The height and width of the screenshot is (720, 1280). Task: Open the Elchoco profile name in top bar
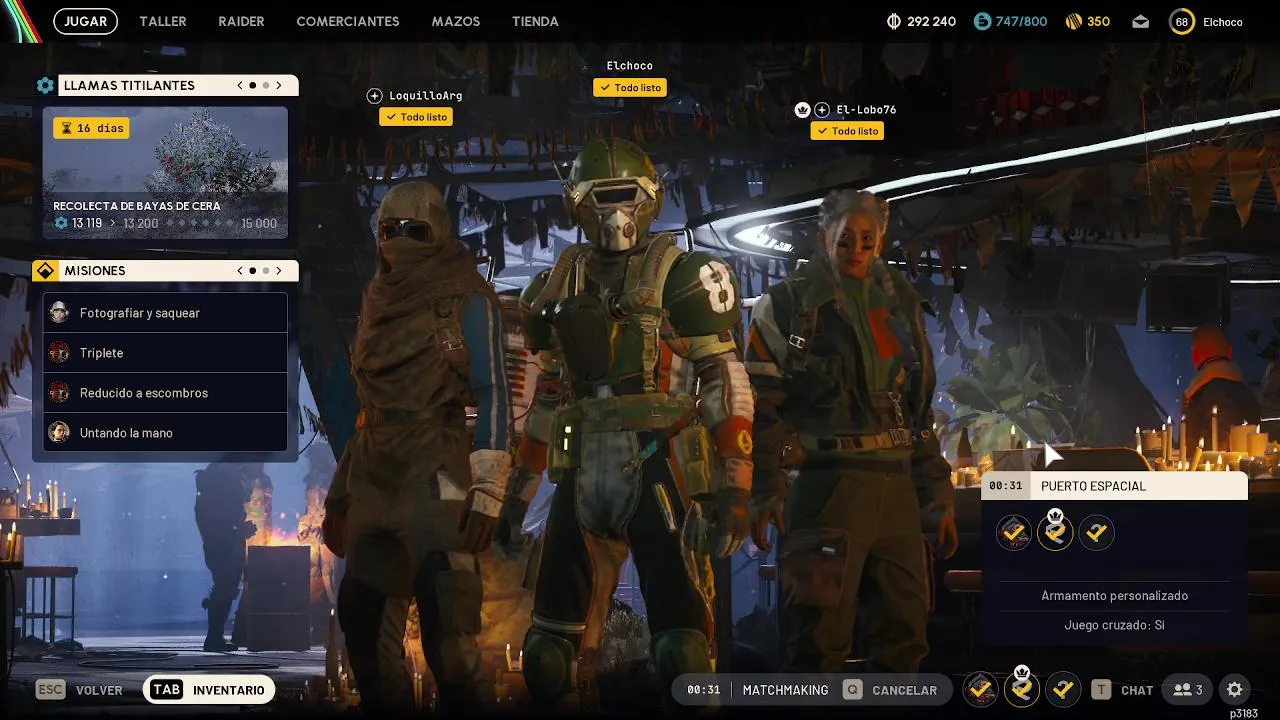tap(1223, 21)
